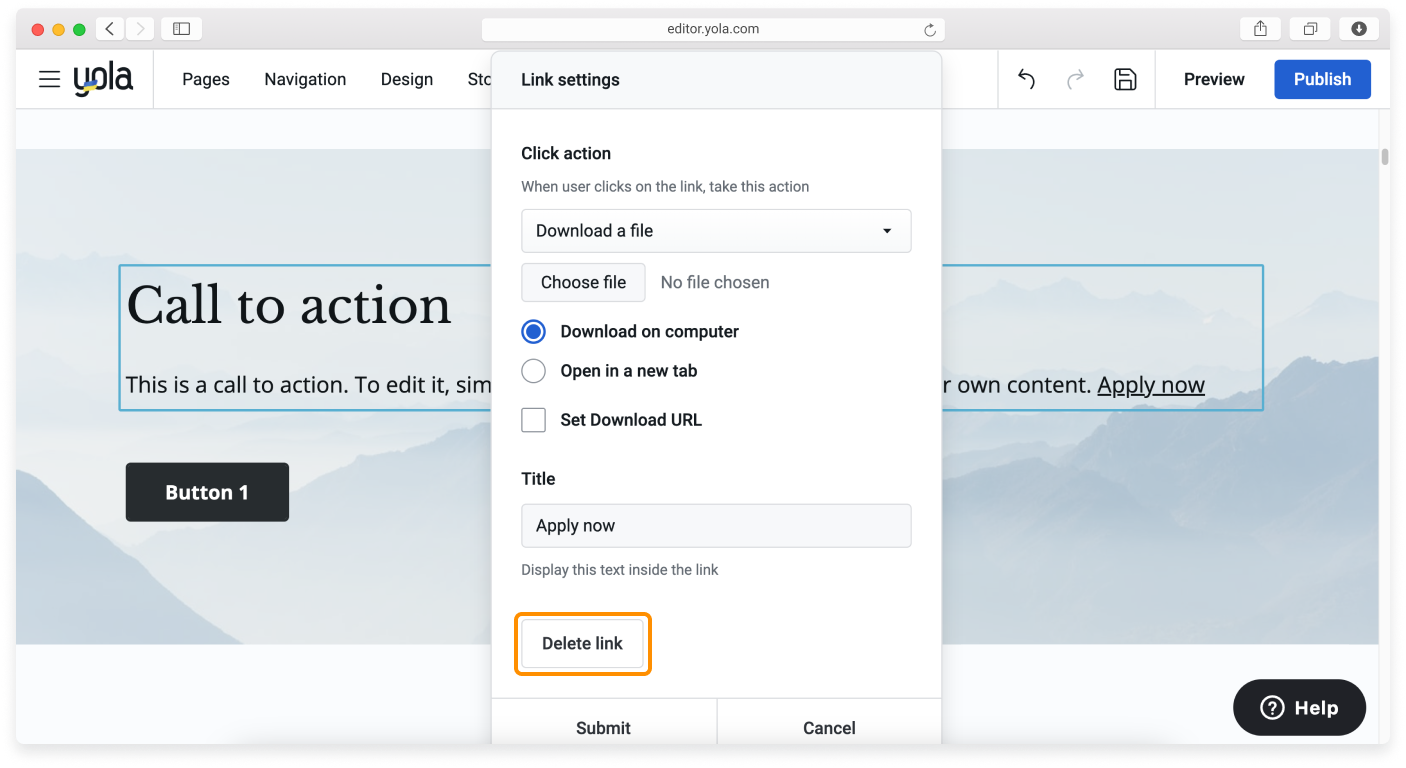The width and height of the screenshot is (1406, 768).
Task: Open the Help widget
Action: [x=1298, y=707]
